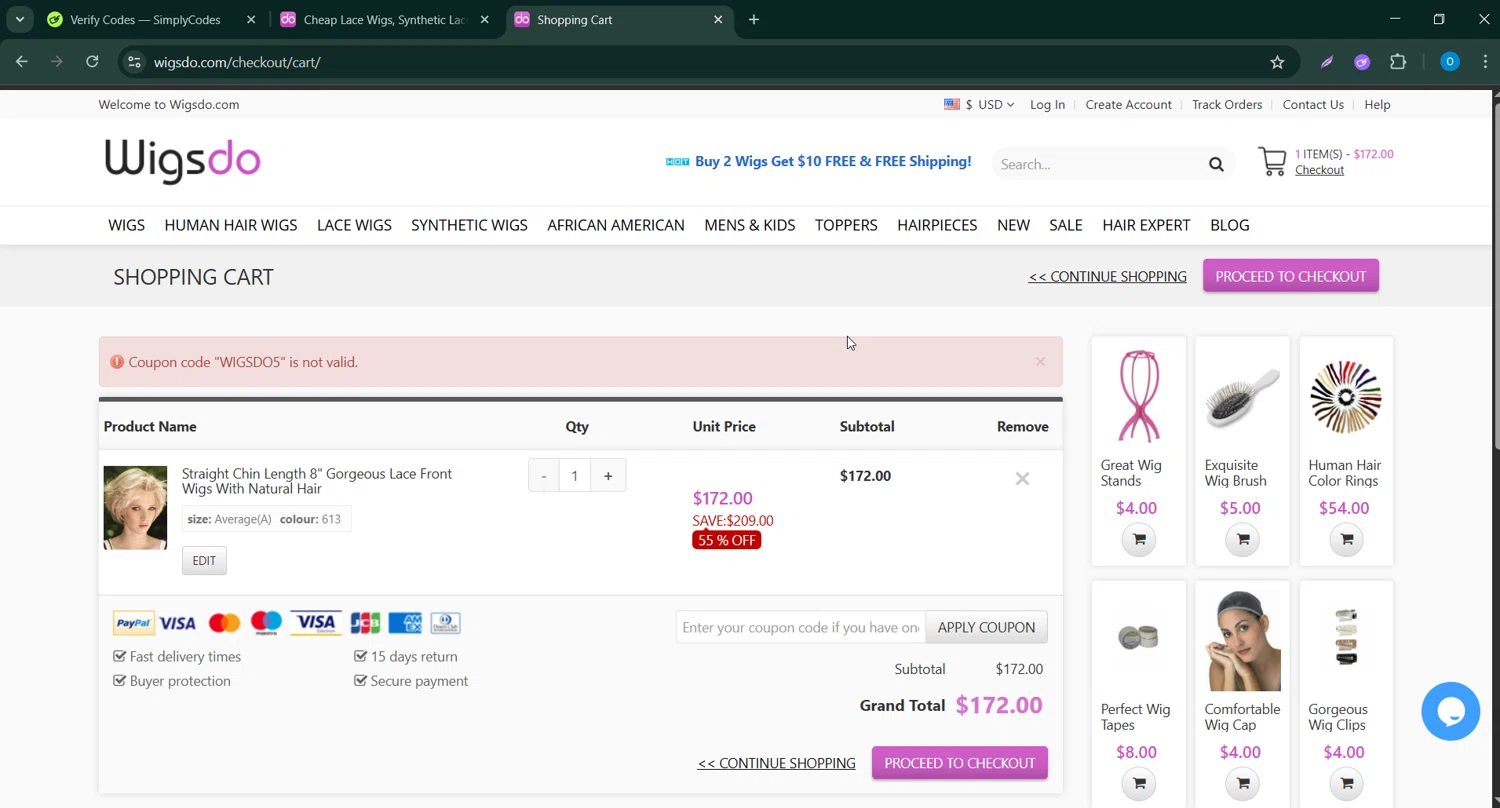Switch to Cheap Lace Wigs tab
Screen dimensions: 1500x808
(x=385, y=19)
